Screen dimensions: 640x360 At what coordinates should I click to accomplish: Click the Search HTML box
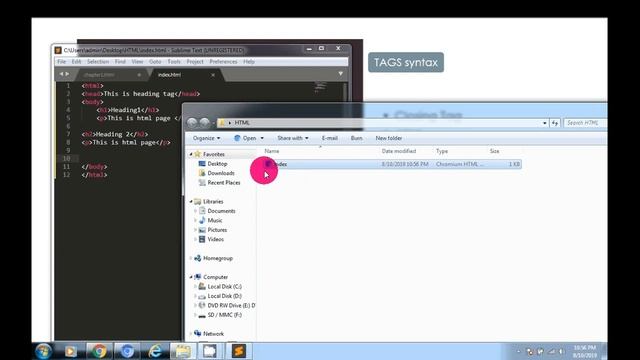[585, 123]
